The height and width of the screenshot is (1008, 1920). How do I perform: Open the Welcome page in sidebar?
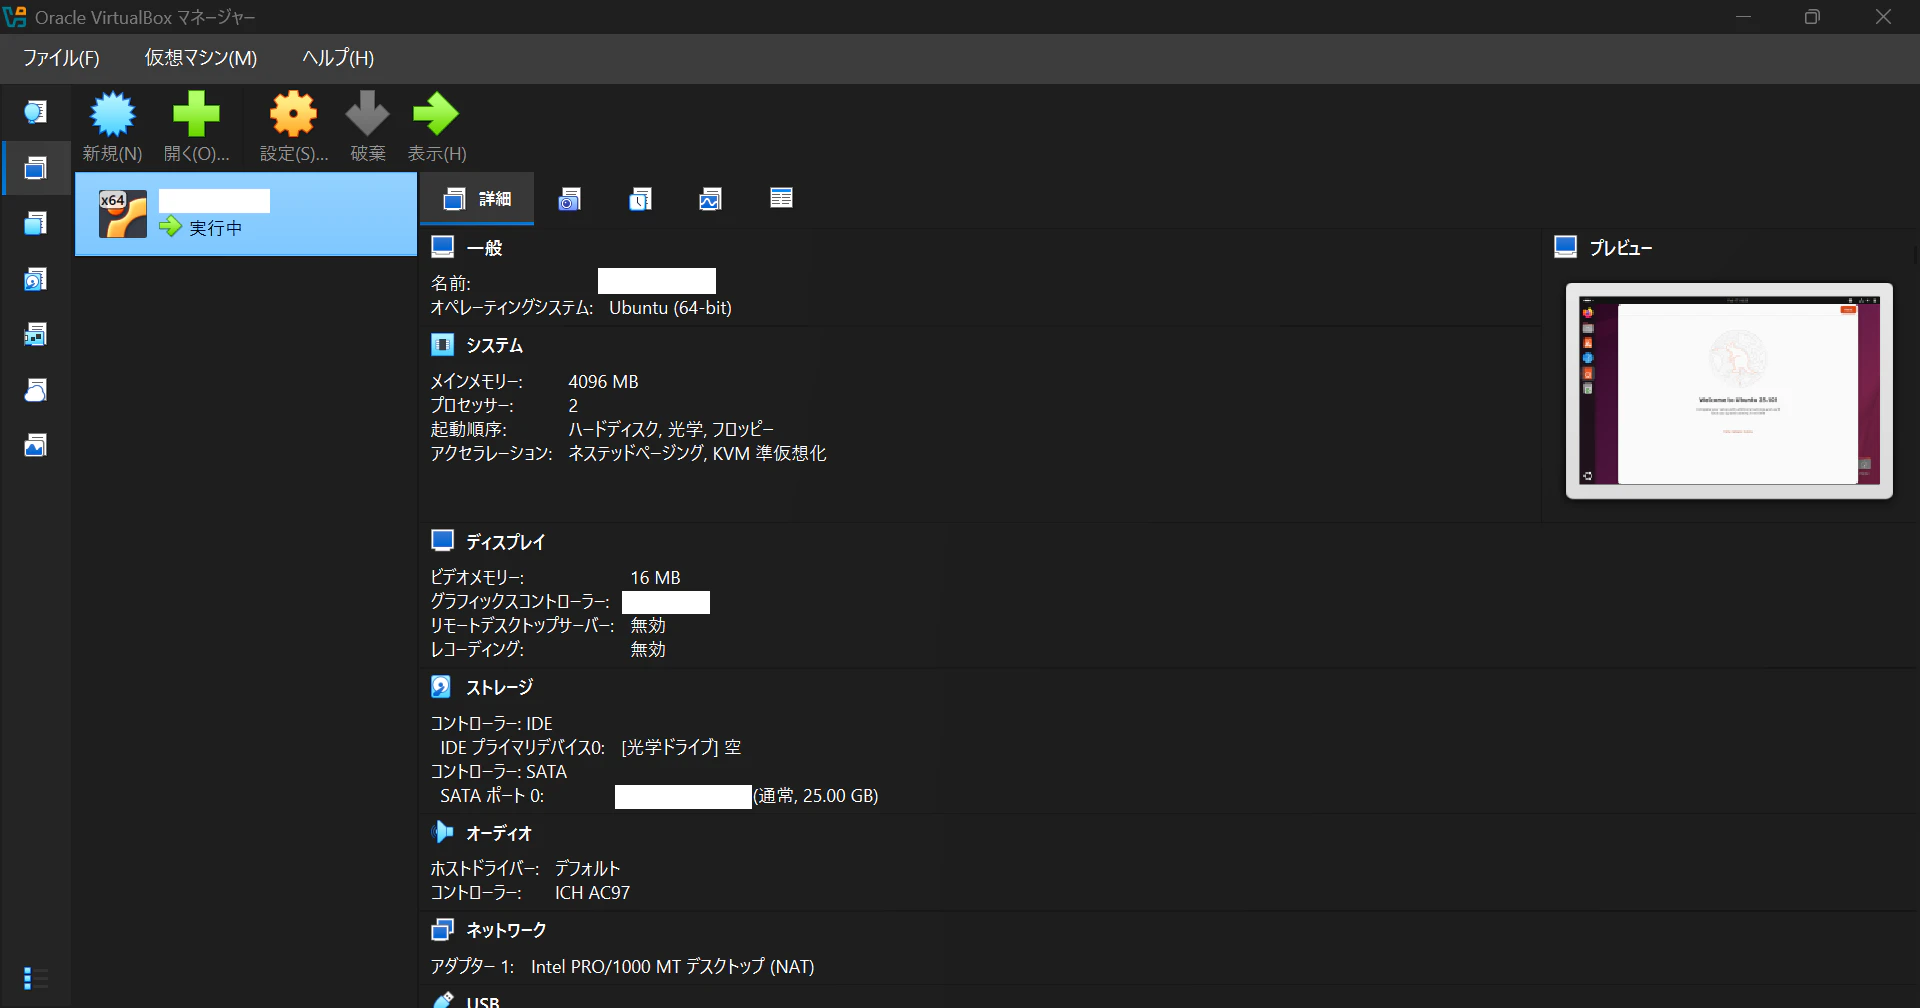[36, 112]
